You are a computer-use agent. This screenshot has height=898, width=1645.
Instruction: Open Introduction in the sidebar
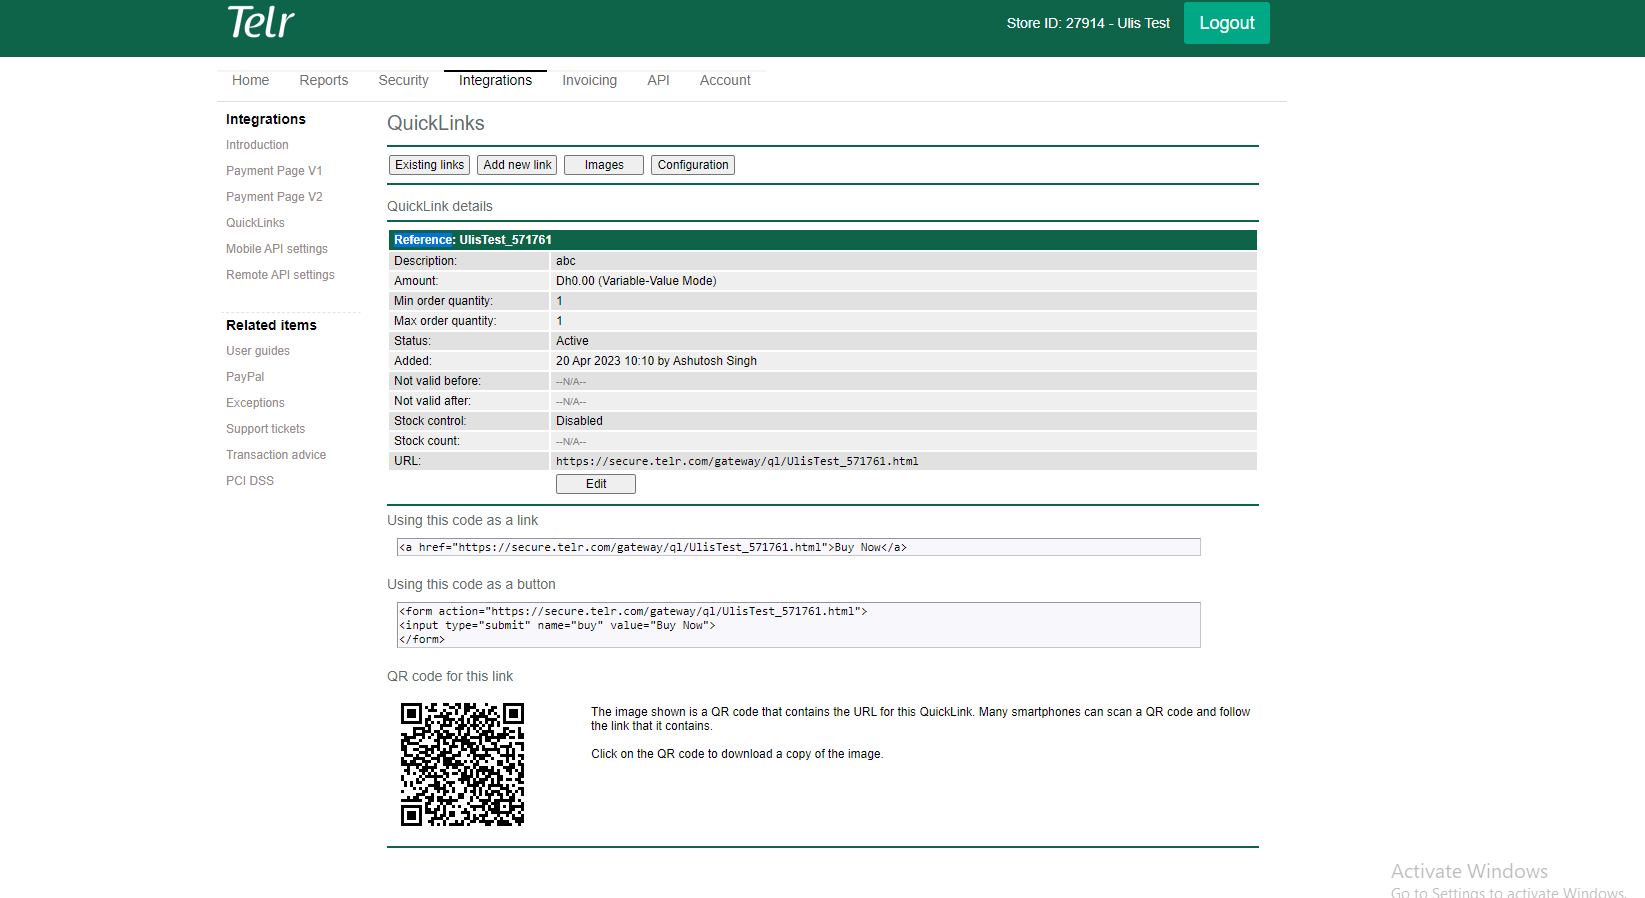(257, 145)
